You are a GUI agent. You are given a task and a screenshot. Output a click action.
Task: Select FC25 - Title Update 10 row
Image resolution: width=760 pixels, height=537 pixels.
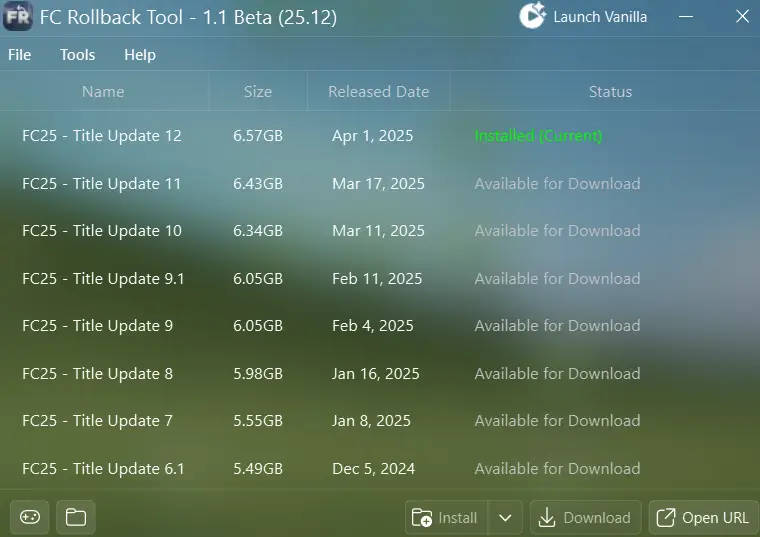pos(380,231)
